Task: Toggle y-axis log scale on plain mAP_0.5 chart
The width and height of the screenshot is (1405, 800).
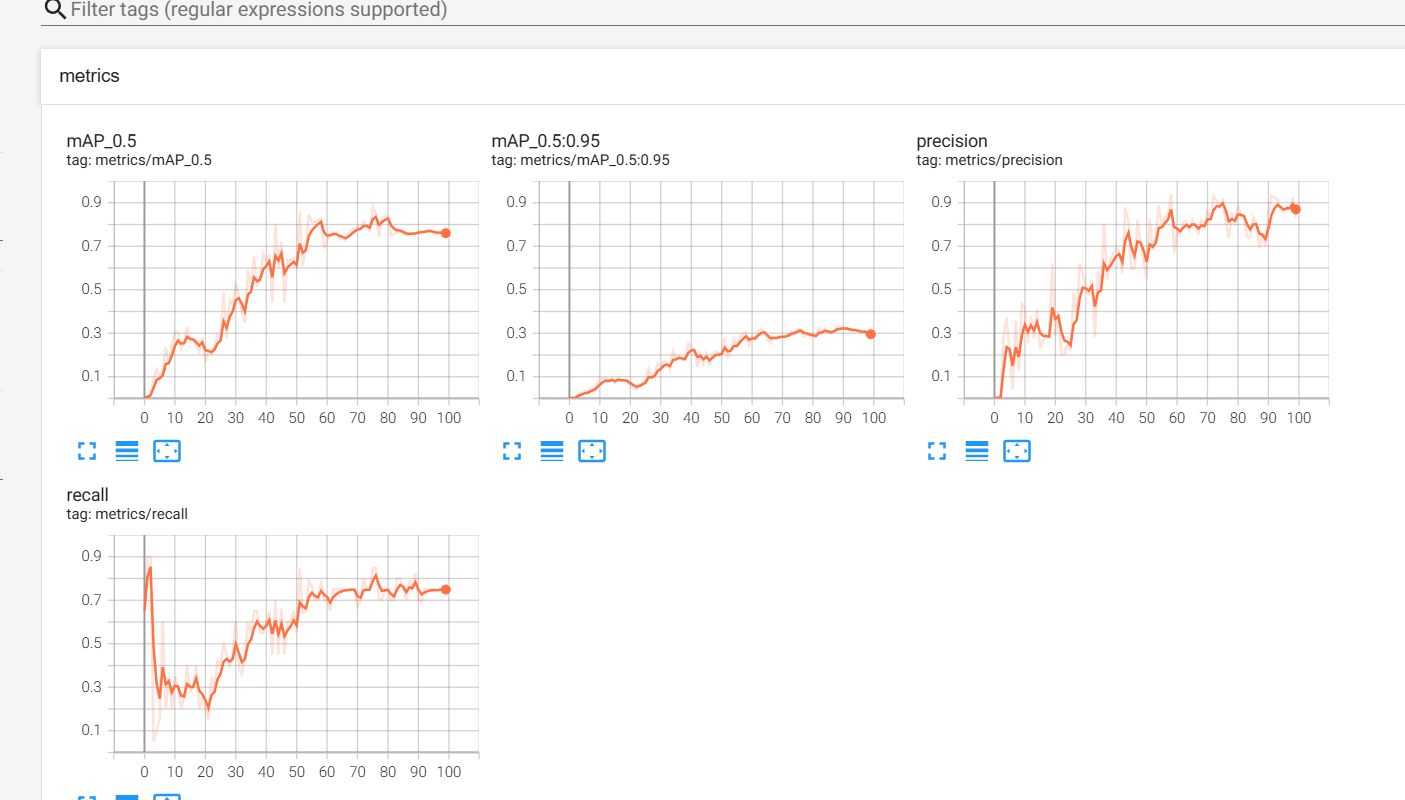Action: click(127, 451)
